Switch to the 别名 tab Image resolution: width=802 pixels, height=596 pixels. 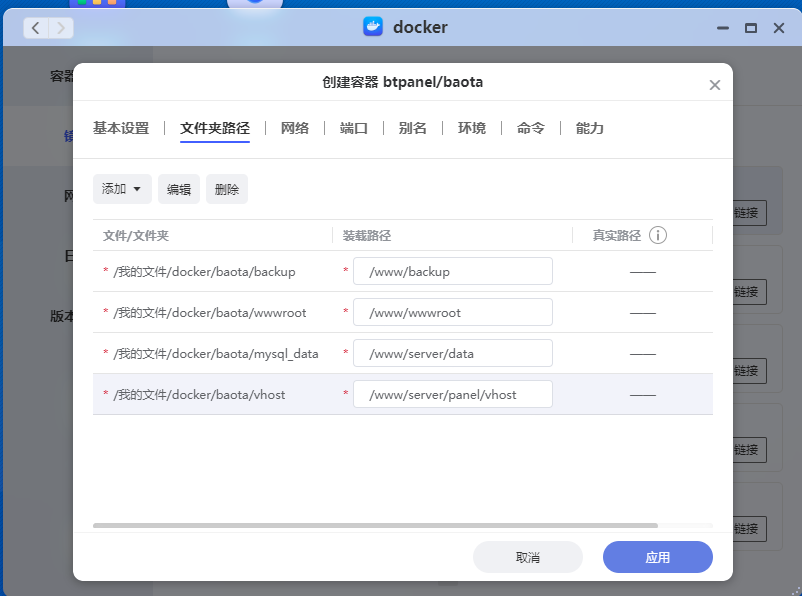[x=413, y=128]
